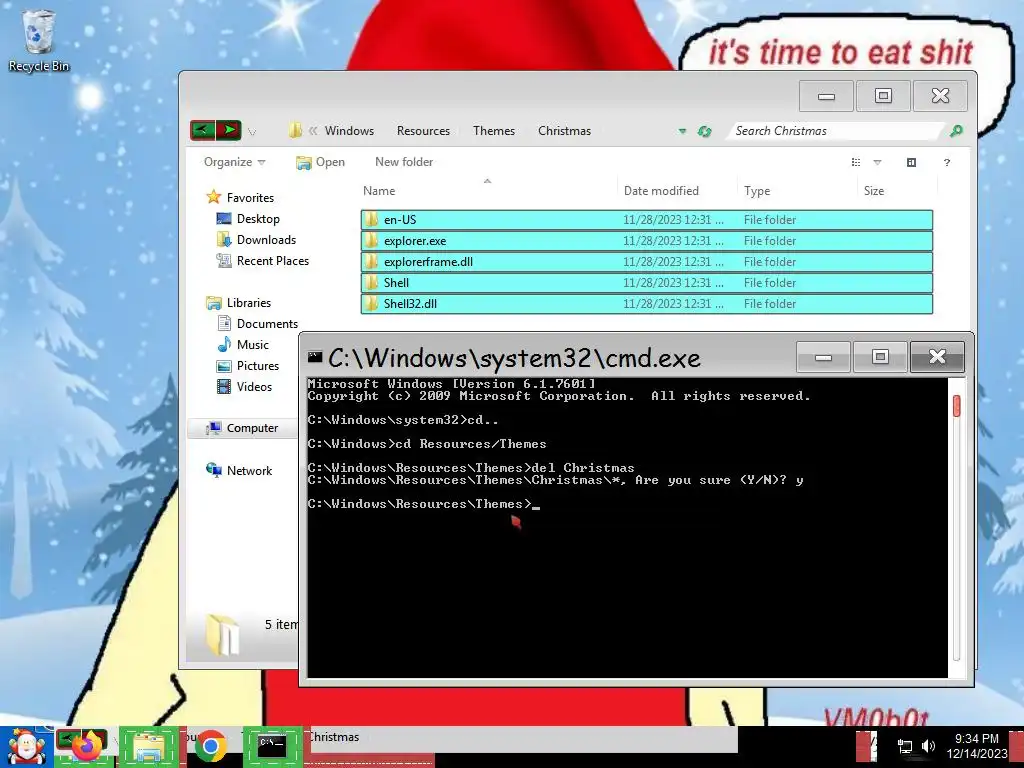Viewport: 1024px width, 768px height.
Task: Change view with the view icon
Action: point(856,162)
